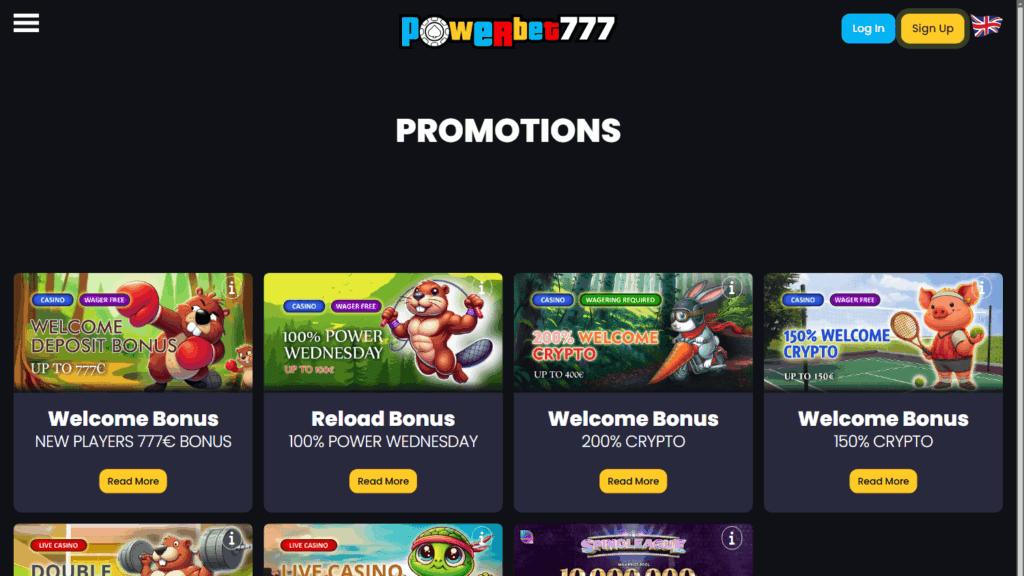Open the Welcome Deposit Bonus beaver banner
This screenshot has height=576, width=1024.
tap(133, 332)
